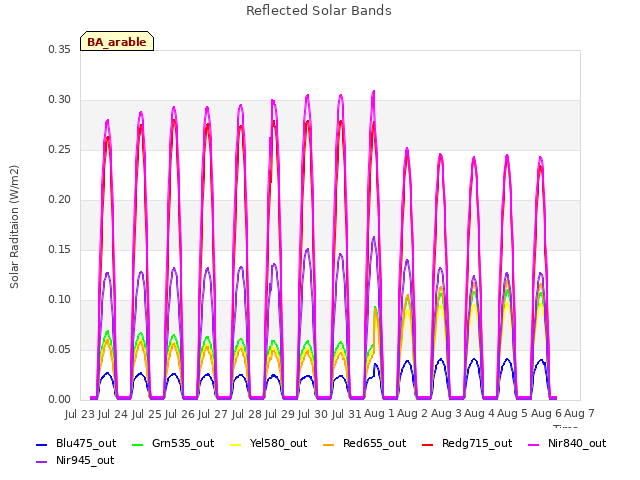
Task: Click the blue Blu475_out legend swatch
Action: [x=41, y=444]
